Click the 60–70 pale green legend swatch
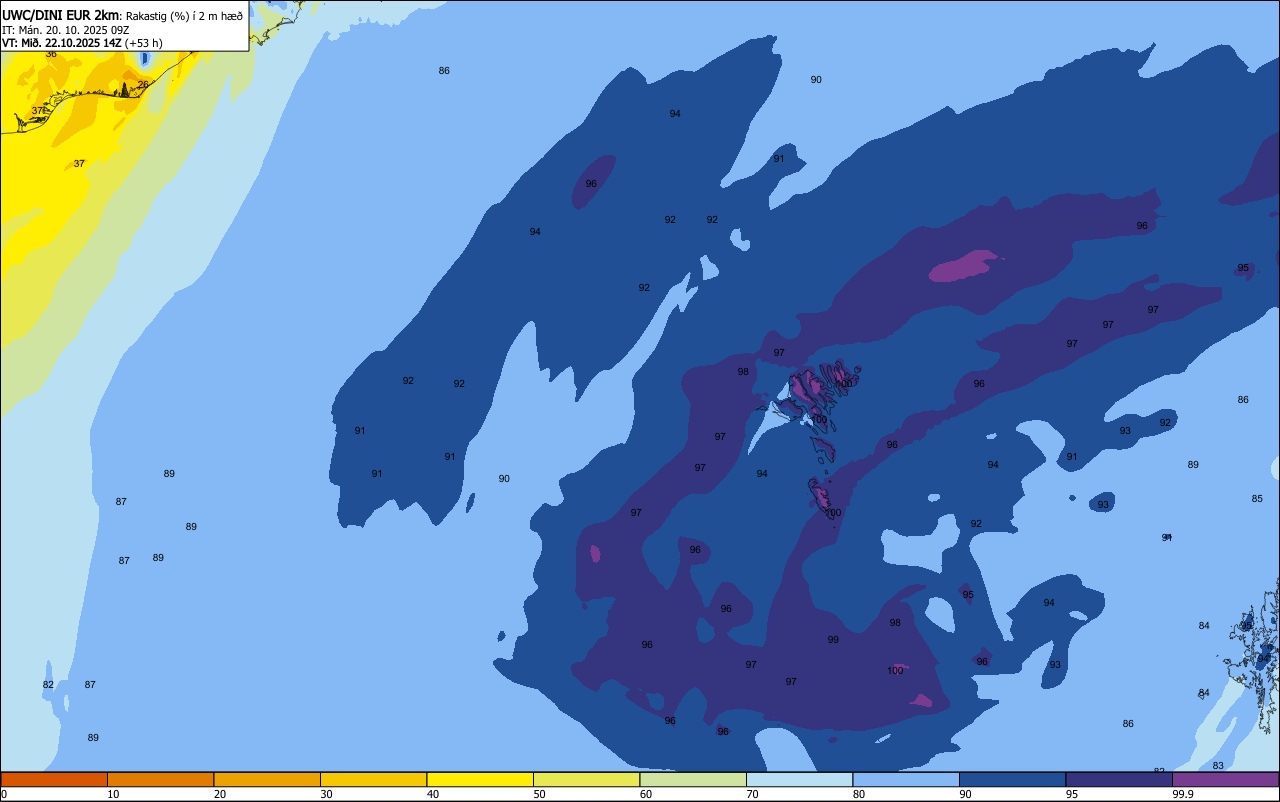Image resolution: width=1280 pixels, height=802 pixels. click(x=693, y=779)
